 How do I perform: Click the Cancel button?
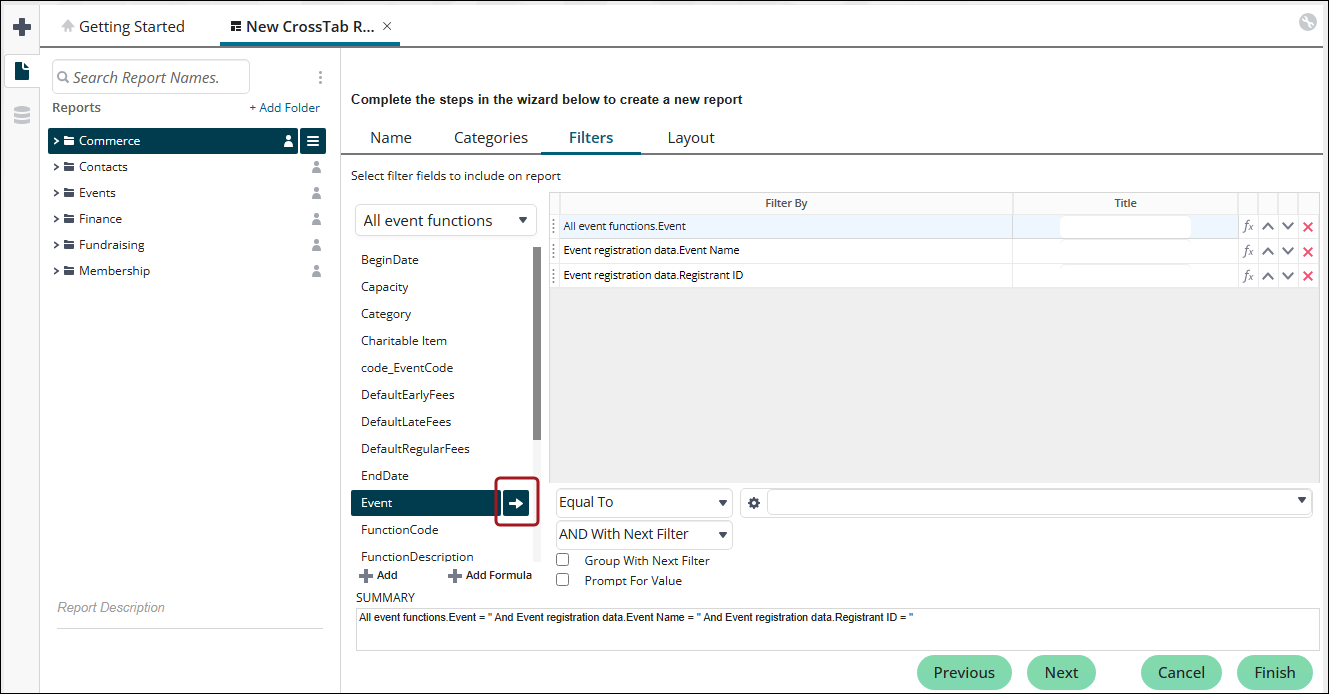coord(1181,673)
